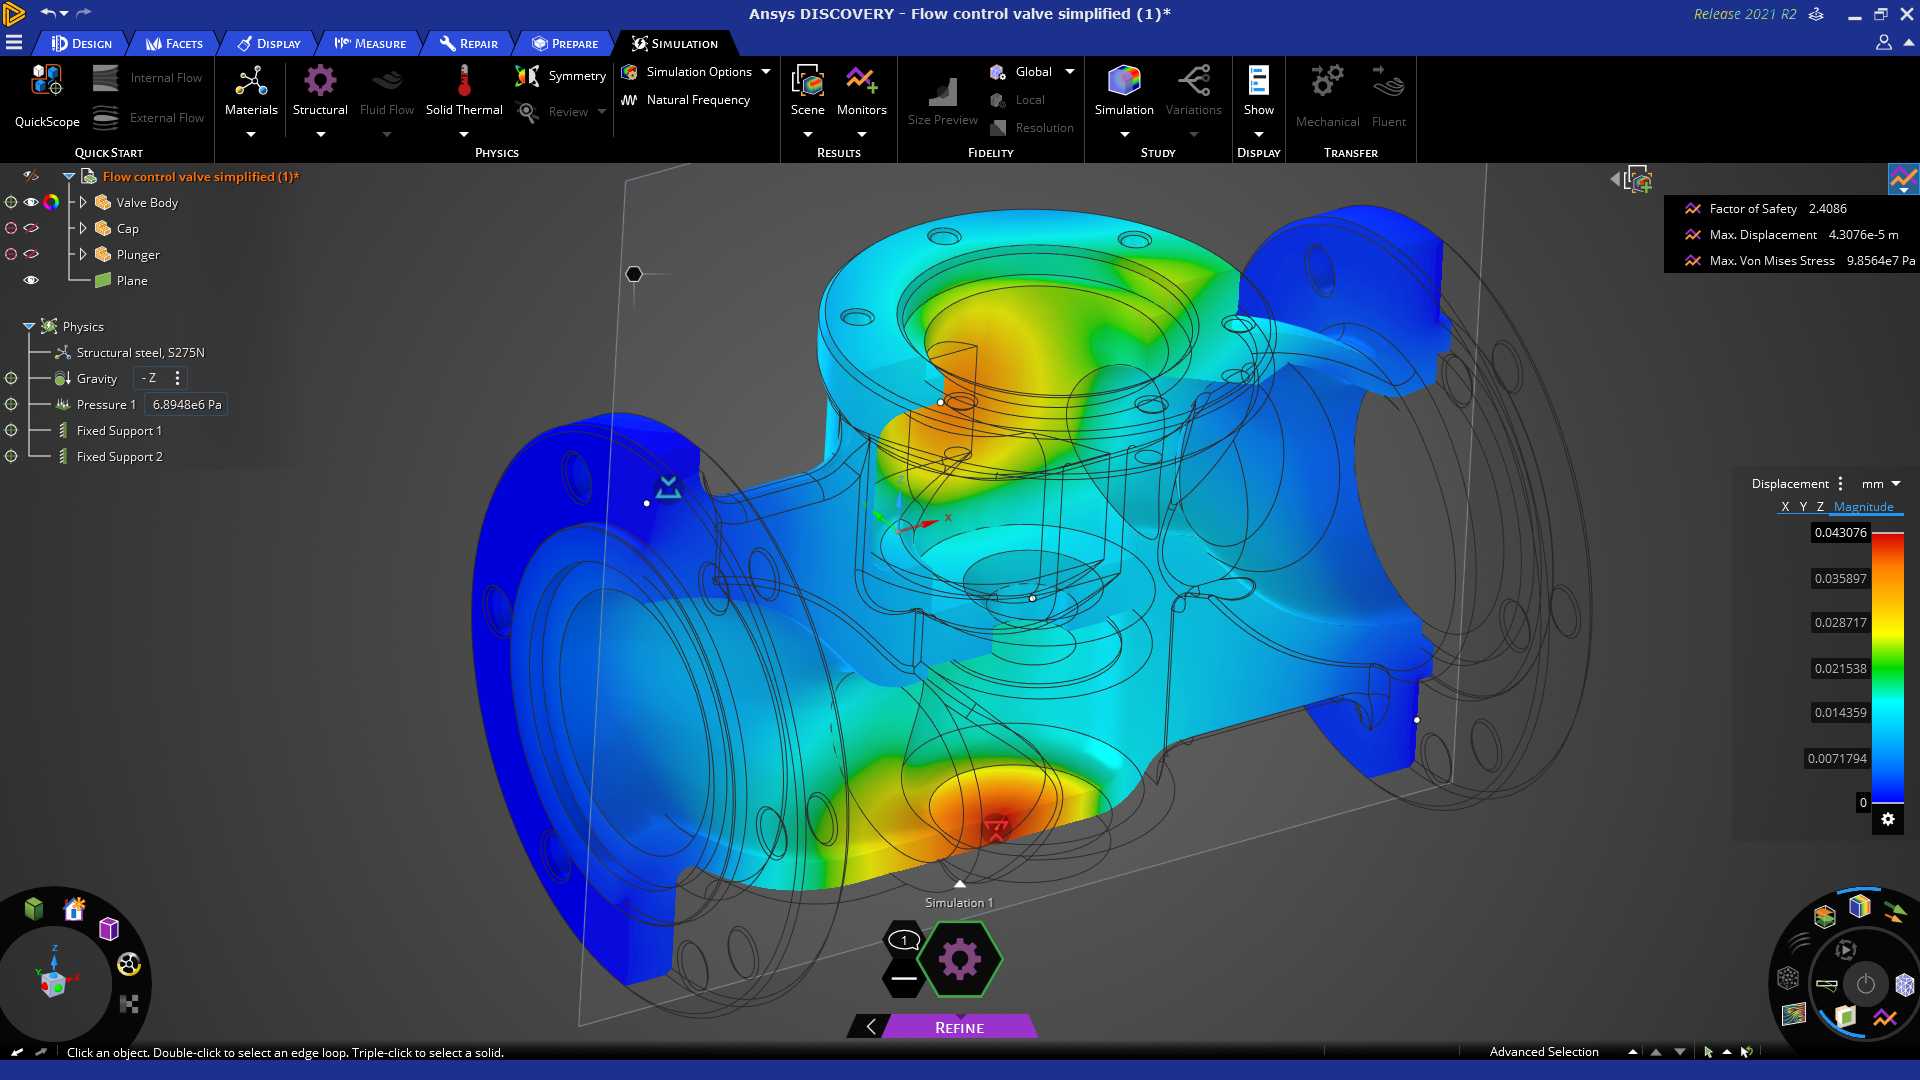This screenshot has height=1080, width=1920.
Task: Toggle visibility eye of Plane
Action: click(31, 280)
